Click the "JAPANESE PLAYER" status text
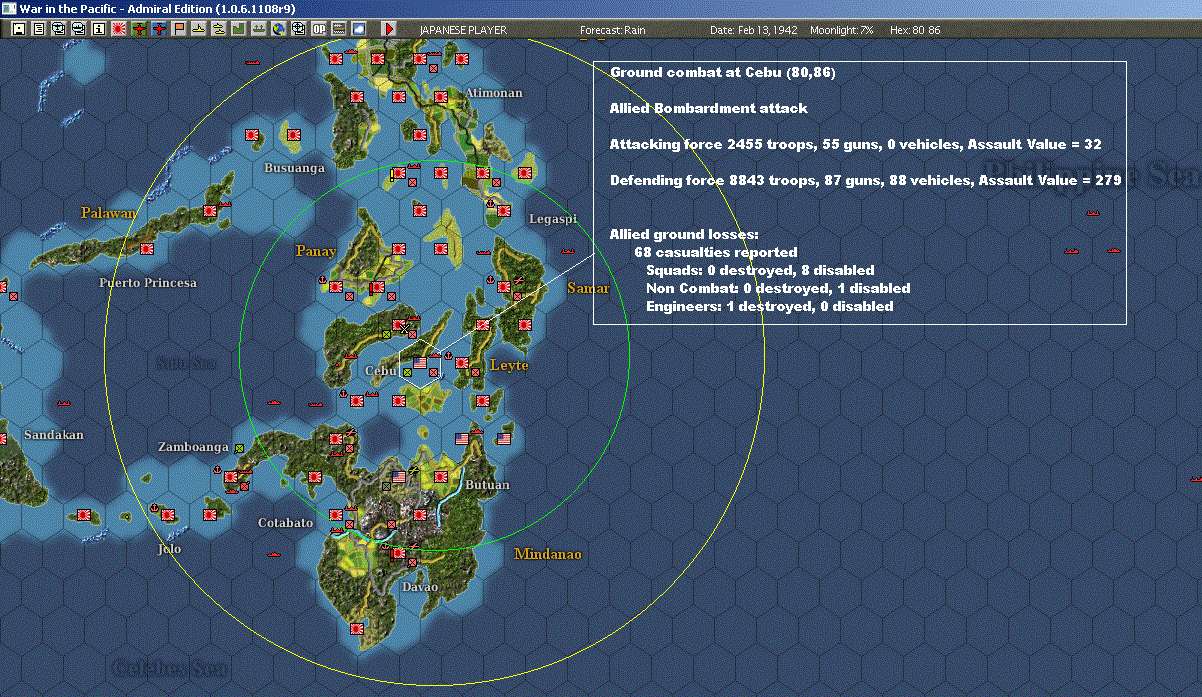Image resolution: width=1202 pixels, height=697 pixels. click(x=463, y=30)
